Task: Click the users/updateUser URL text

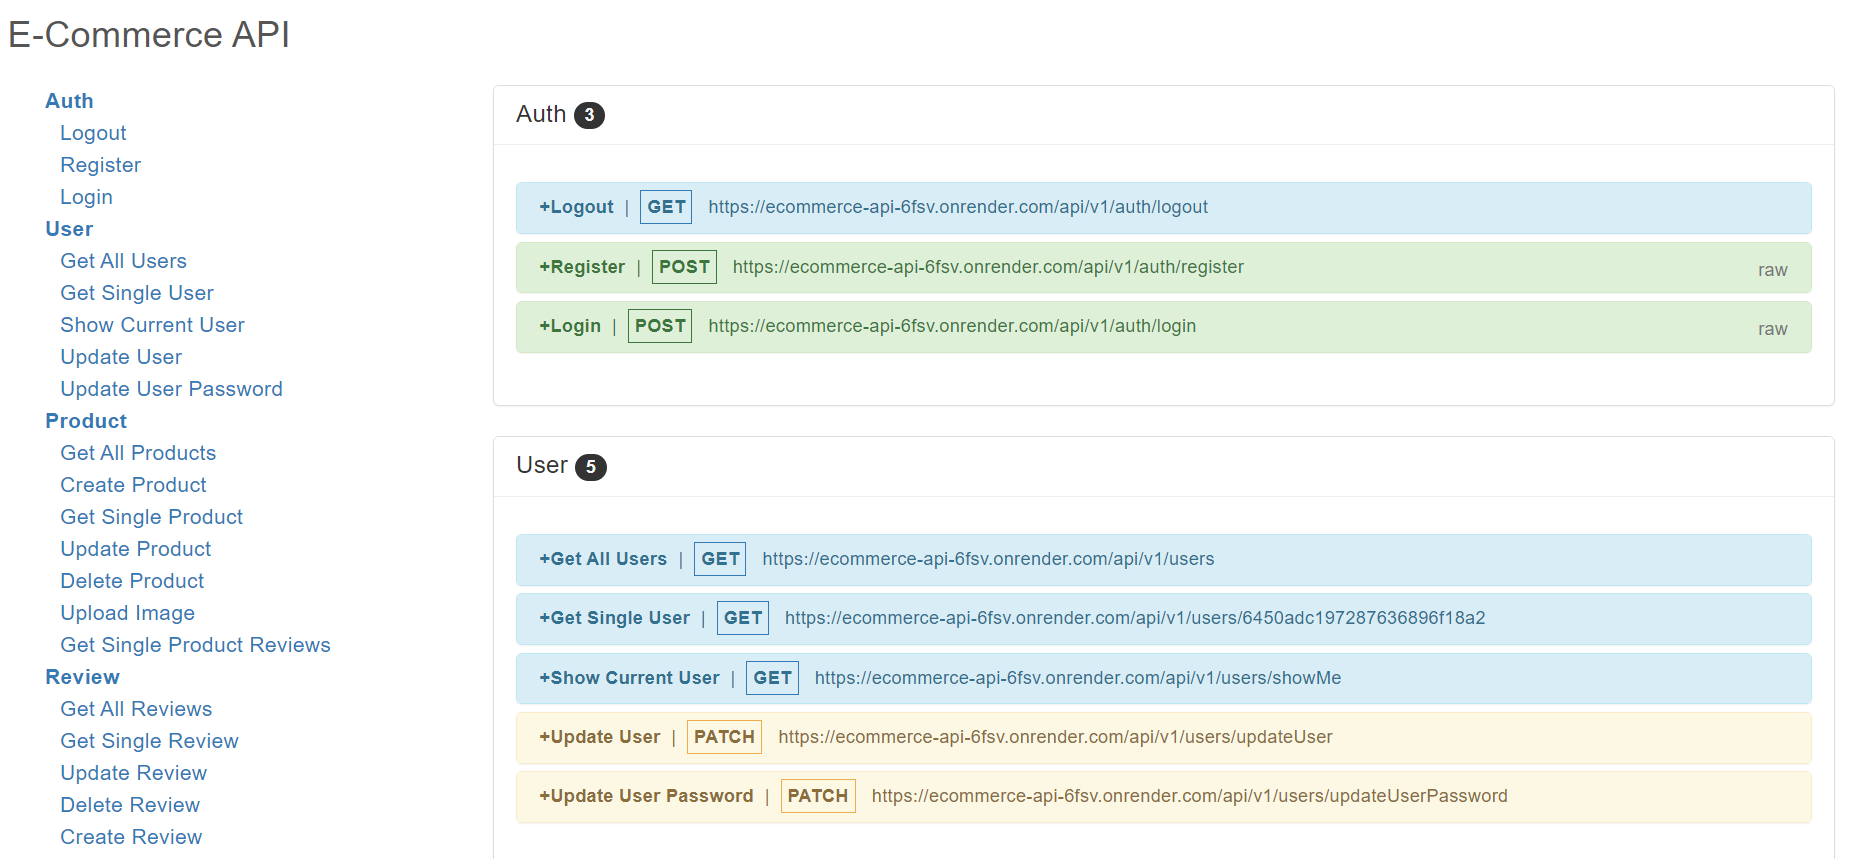Action: (x=1055, y=737)
